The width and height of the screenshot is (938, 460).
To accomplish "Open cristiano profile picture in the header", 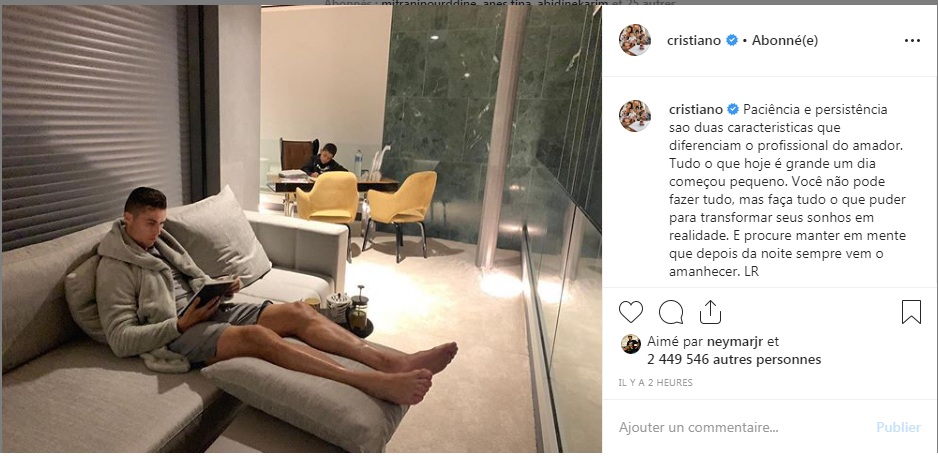I will [635, 40].
